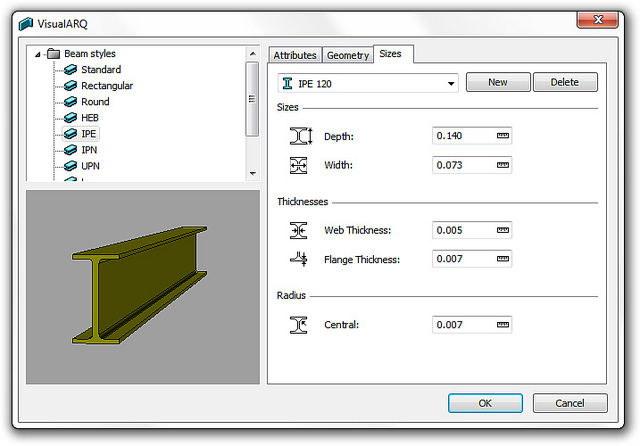Select the UPN beam style icon

tap(70, 166)
